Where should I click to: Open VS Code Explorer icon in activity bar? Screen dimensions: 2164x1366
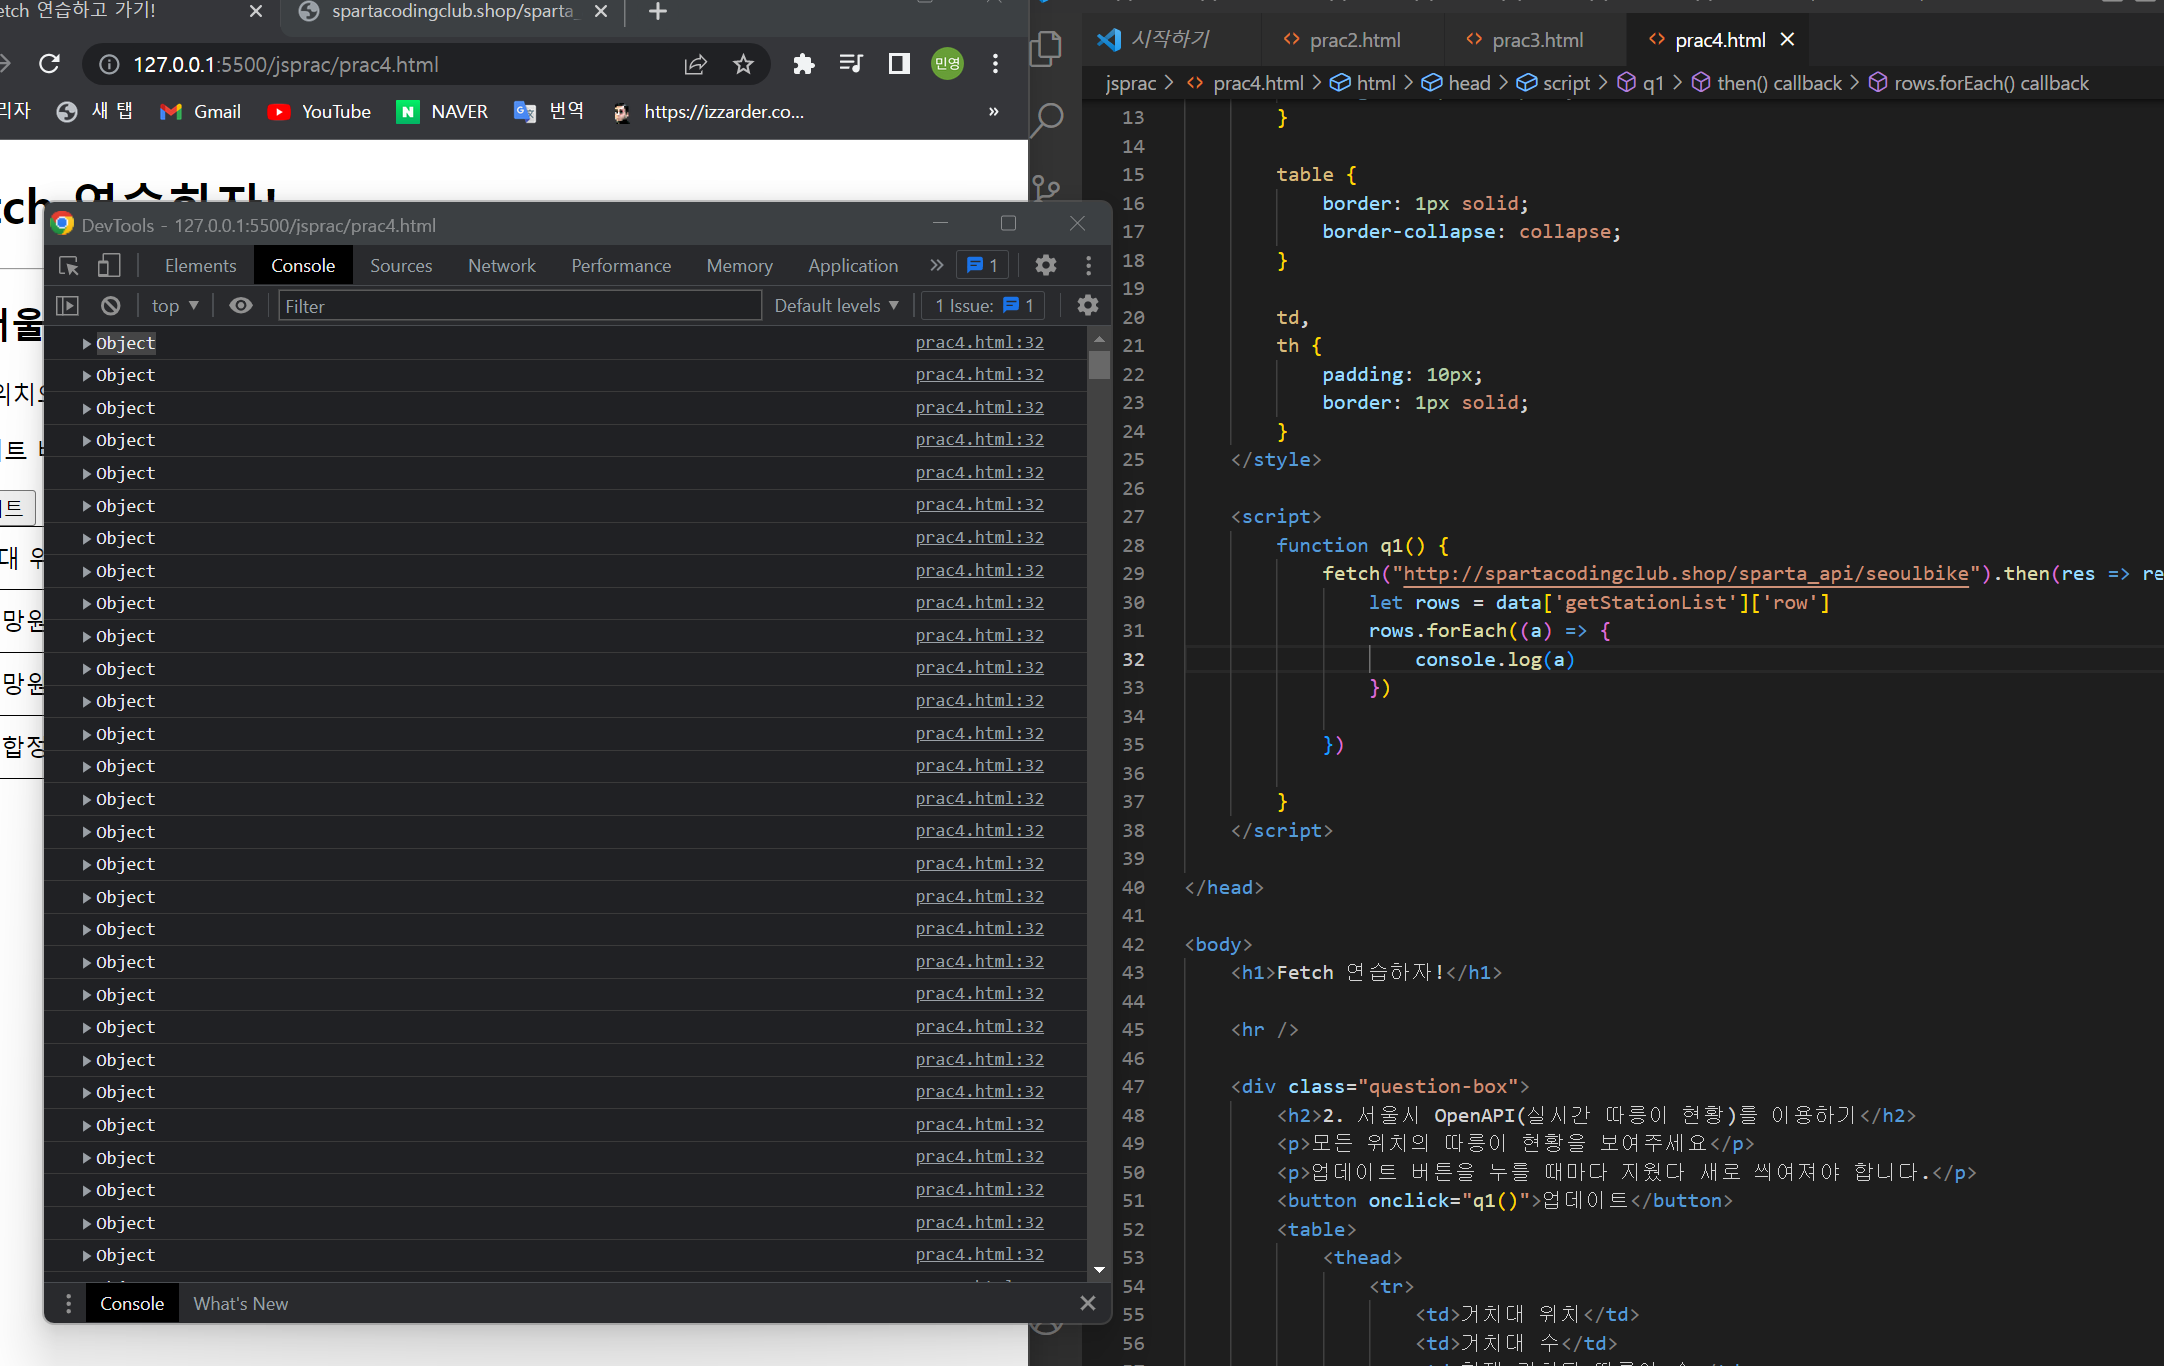(x=1046, y=48)
